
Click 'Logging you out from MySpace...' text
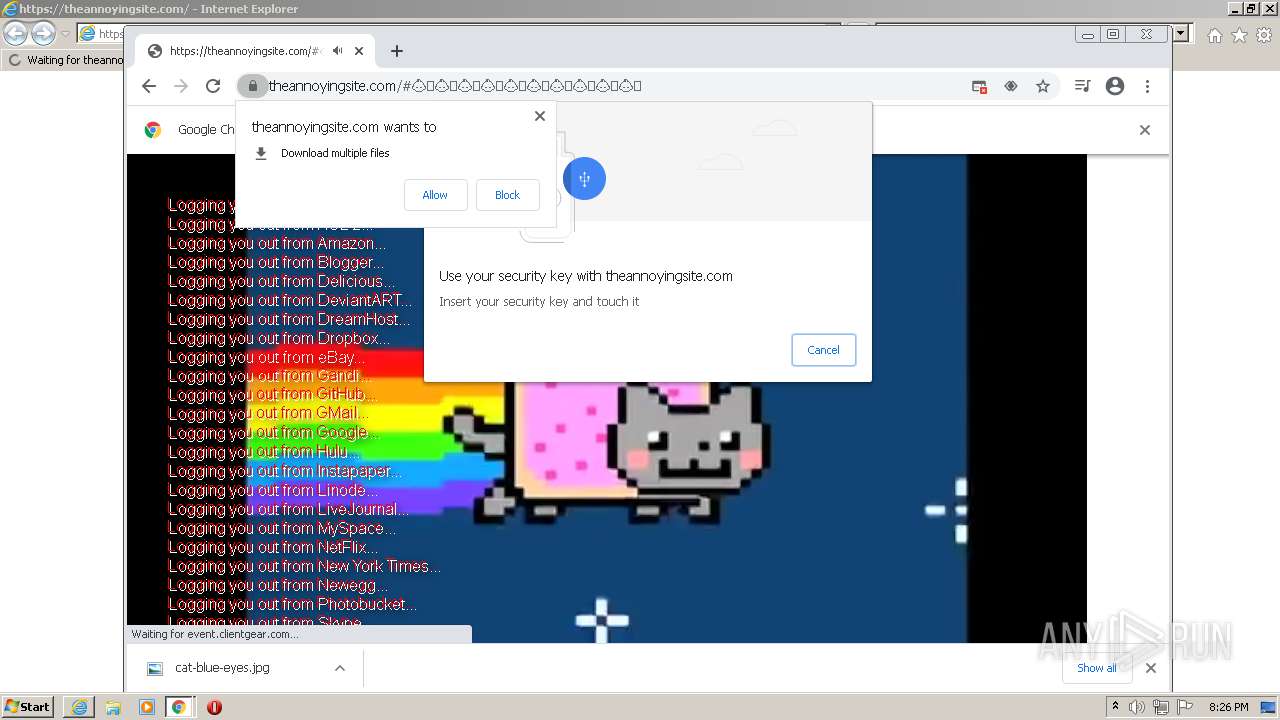click(x=282, y=528)
